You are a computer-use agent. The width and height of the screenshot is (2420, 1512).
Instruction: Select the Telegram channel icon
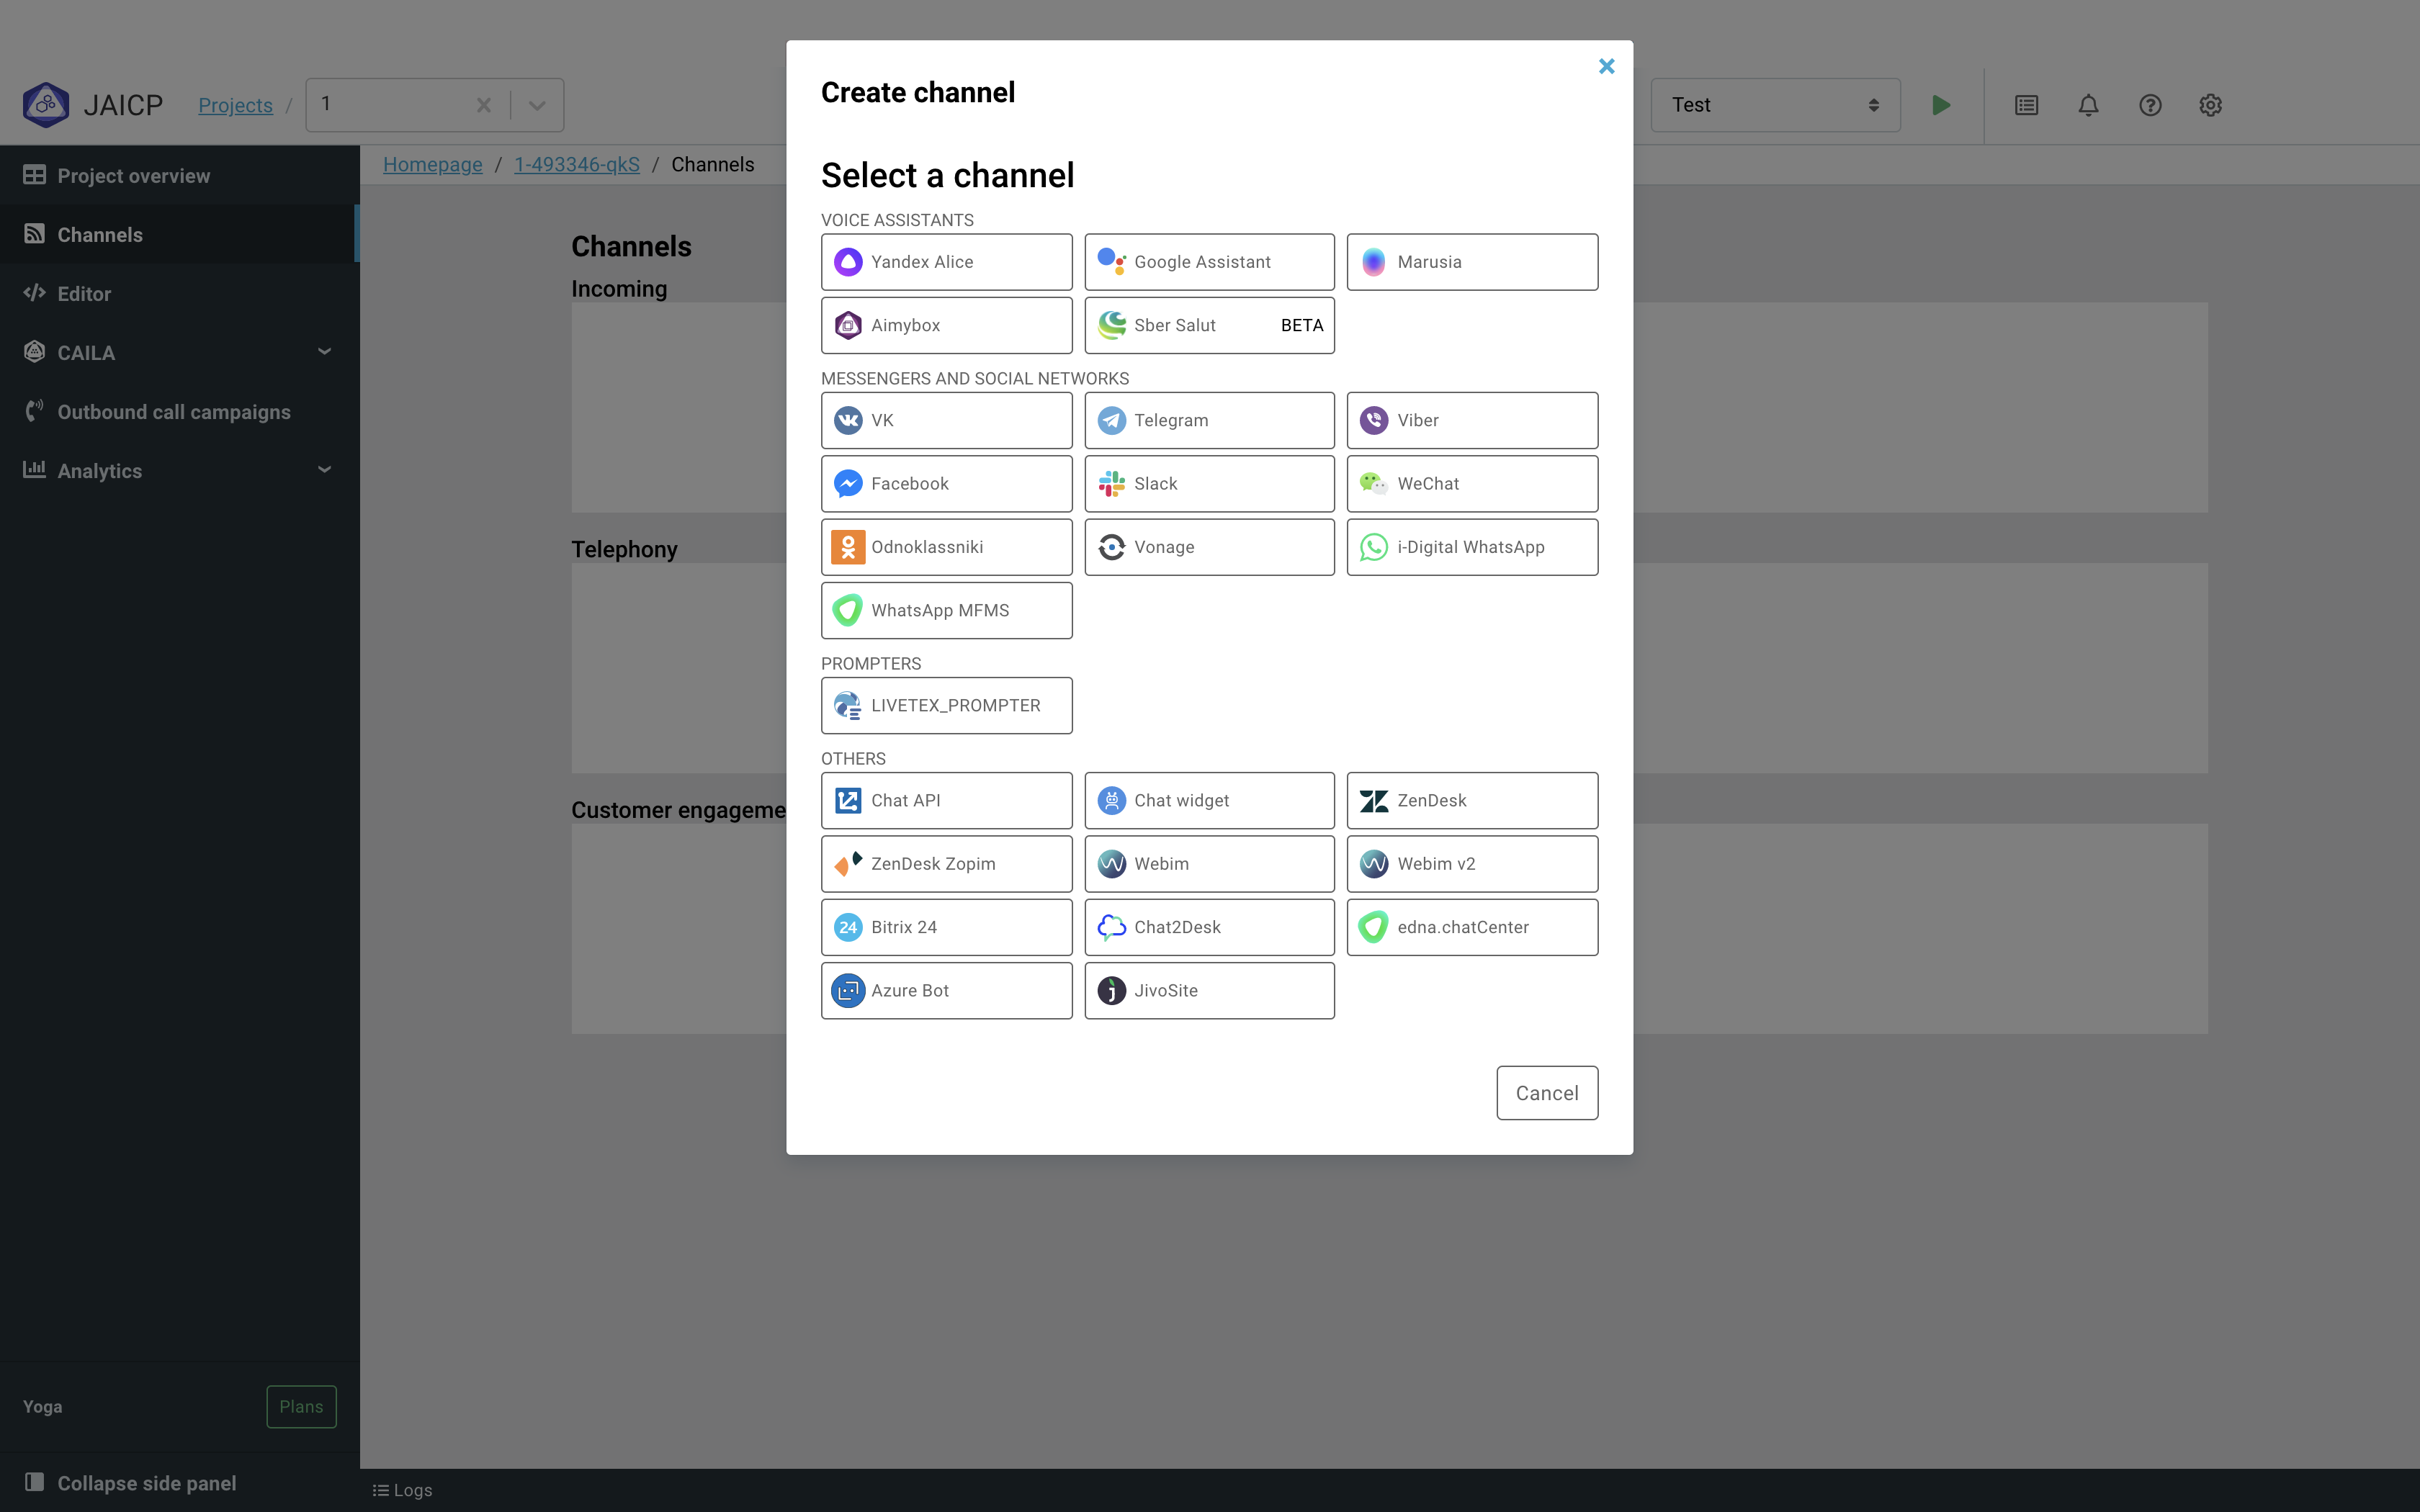click(x=1207, y=420)
